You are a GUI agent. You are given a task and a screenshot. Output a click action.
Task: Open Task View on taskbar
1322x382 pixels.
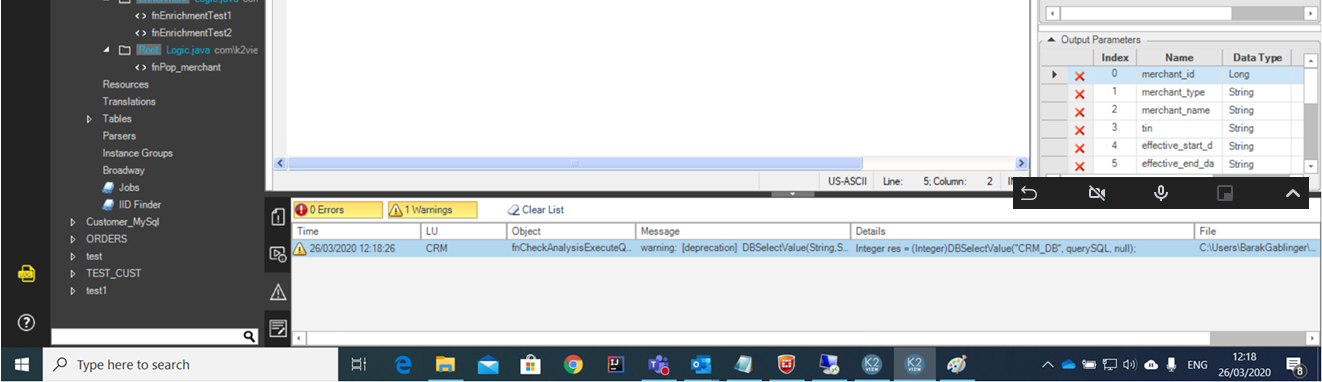[x=360, y=365]
